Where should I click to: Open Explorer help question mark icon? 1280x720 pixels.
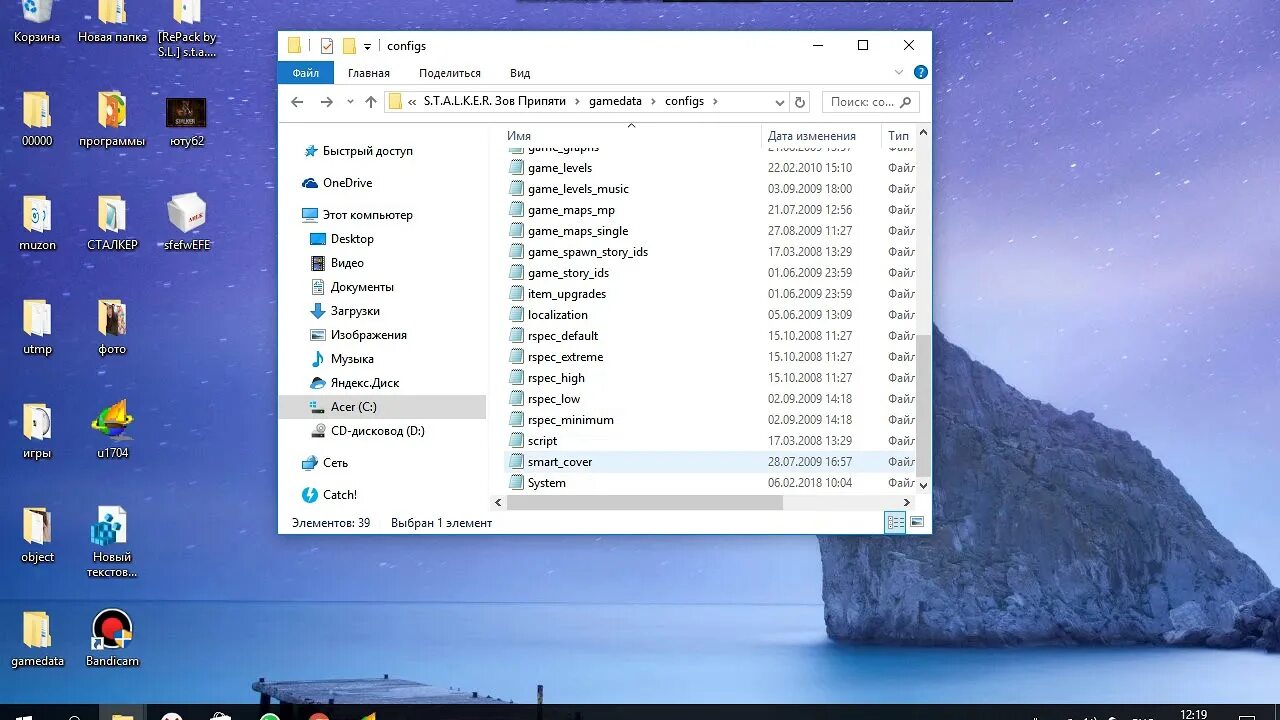point(921,72)
